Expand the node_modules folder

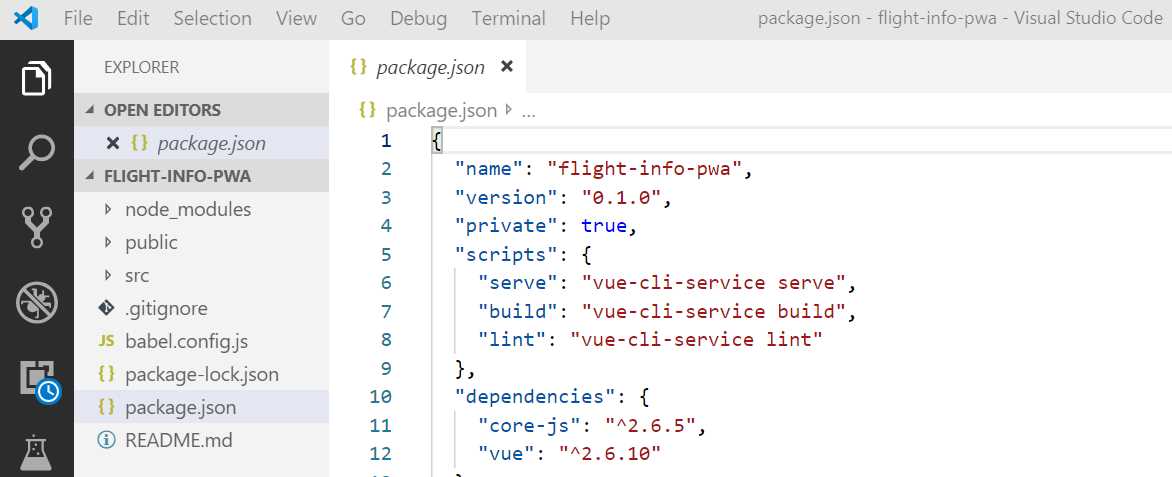(108, 209)
